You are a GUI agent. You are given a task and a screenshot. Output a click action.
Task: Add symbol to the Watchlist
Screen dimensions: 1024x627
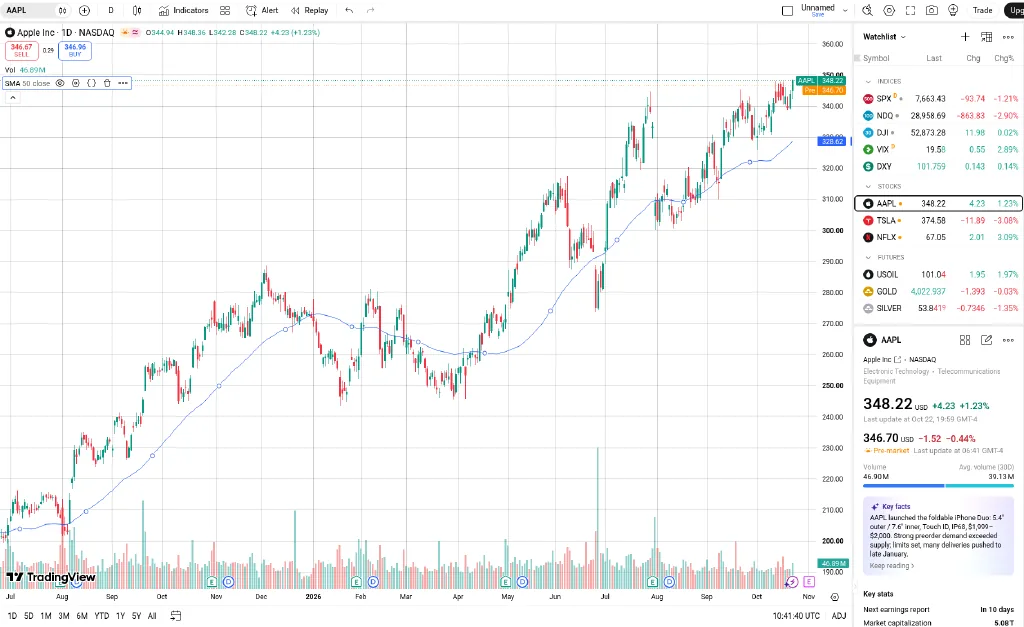pyautogui.click(x=965, y=37)
